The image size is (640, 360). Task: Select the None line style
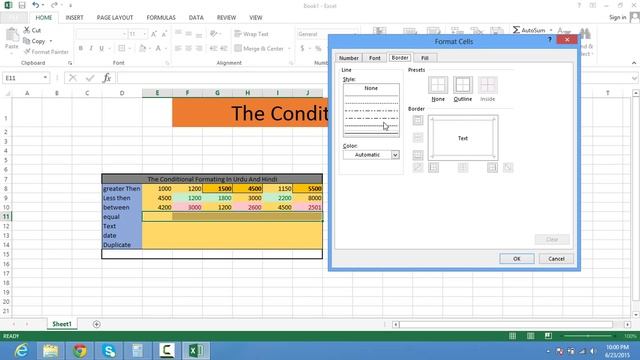(x=371, y=88)
